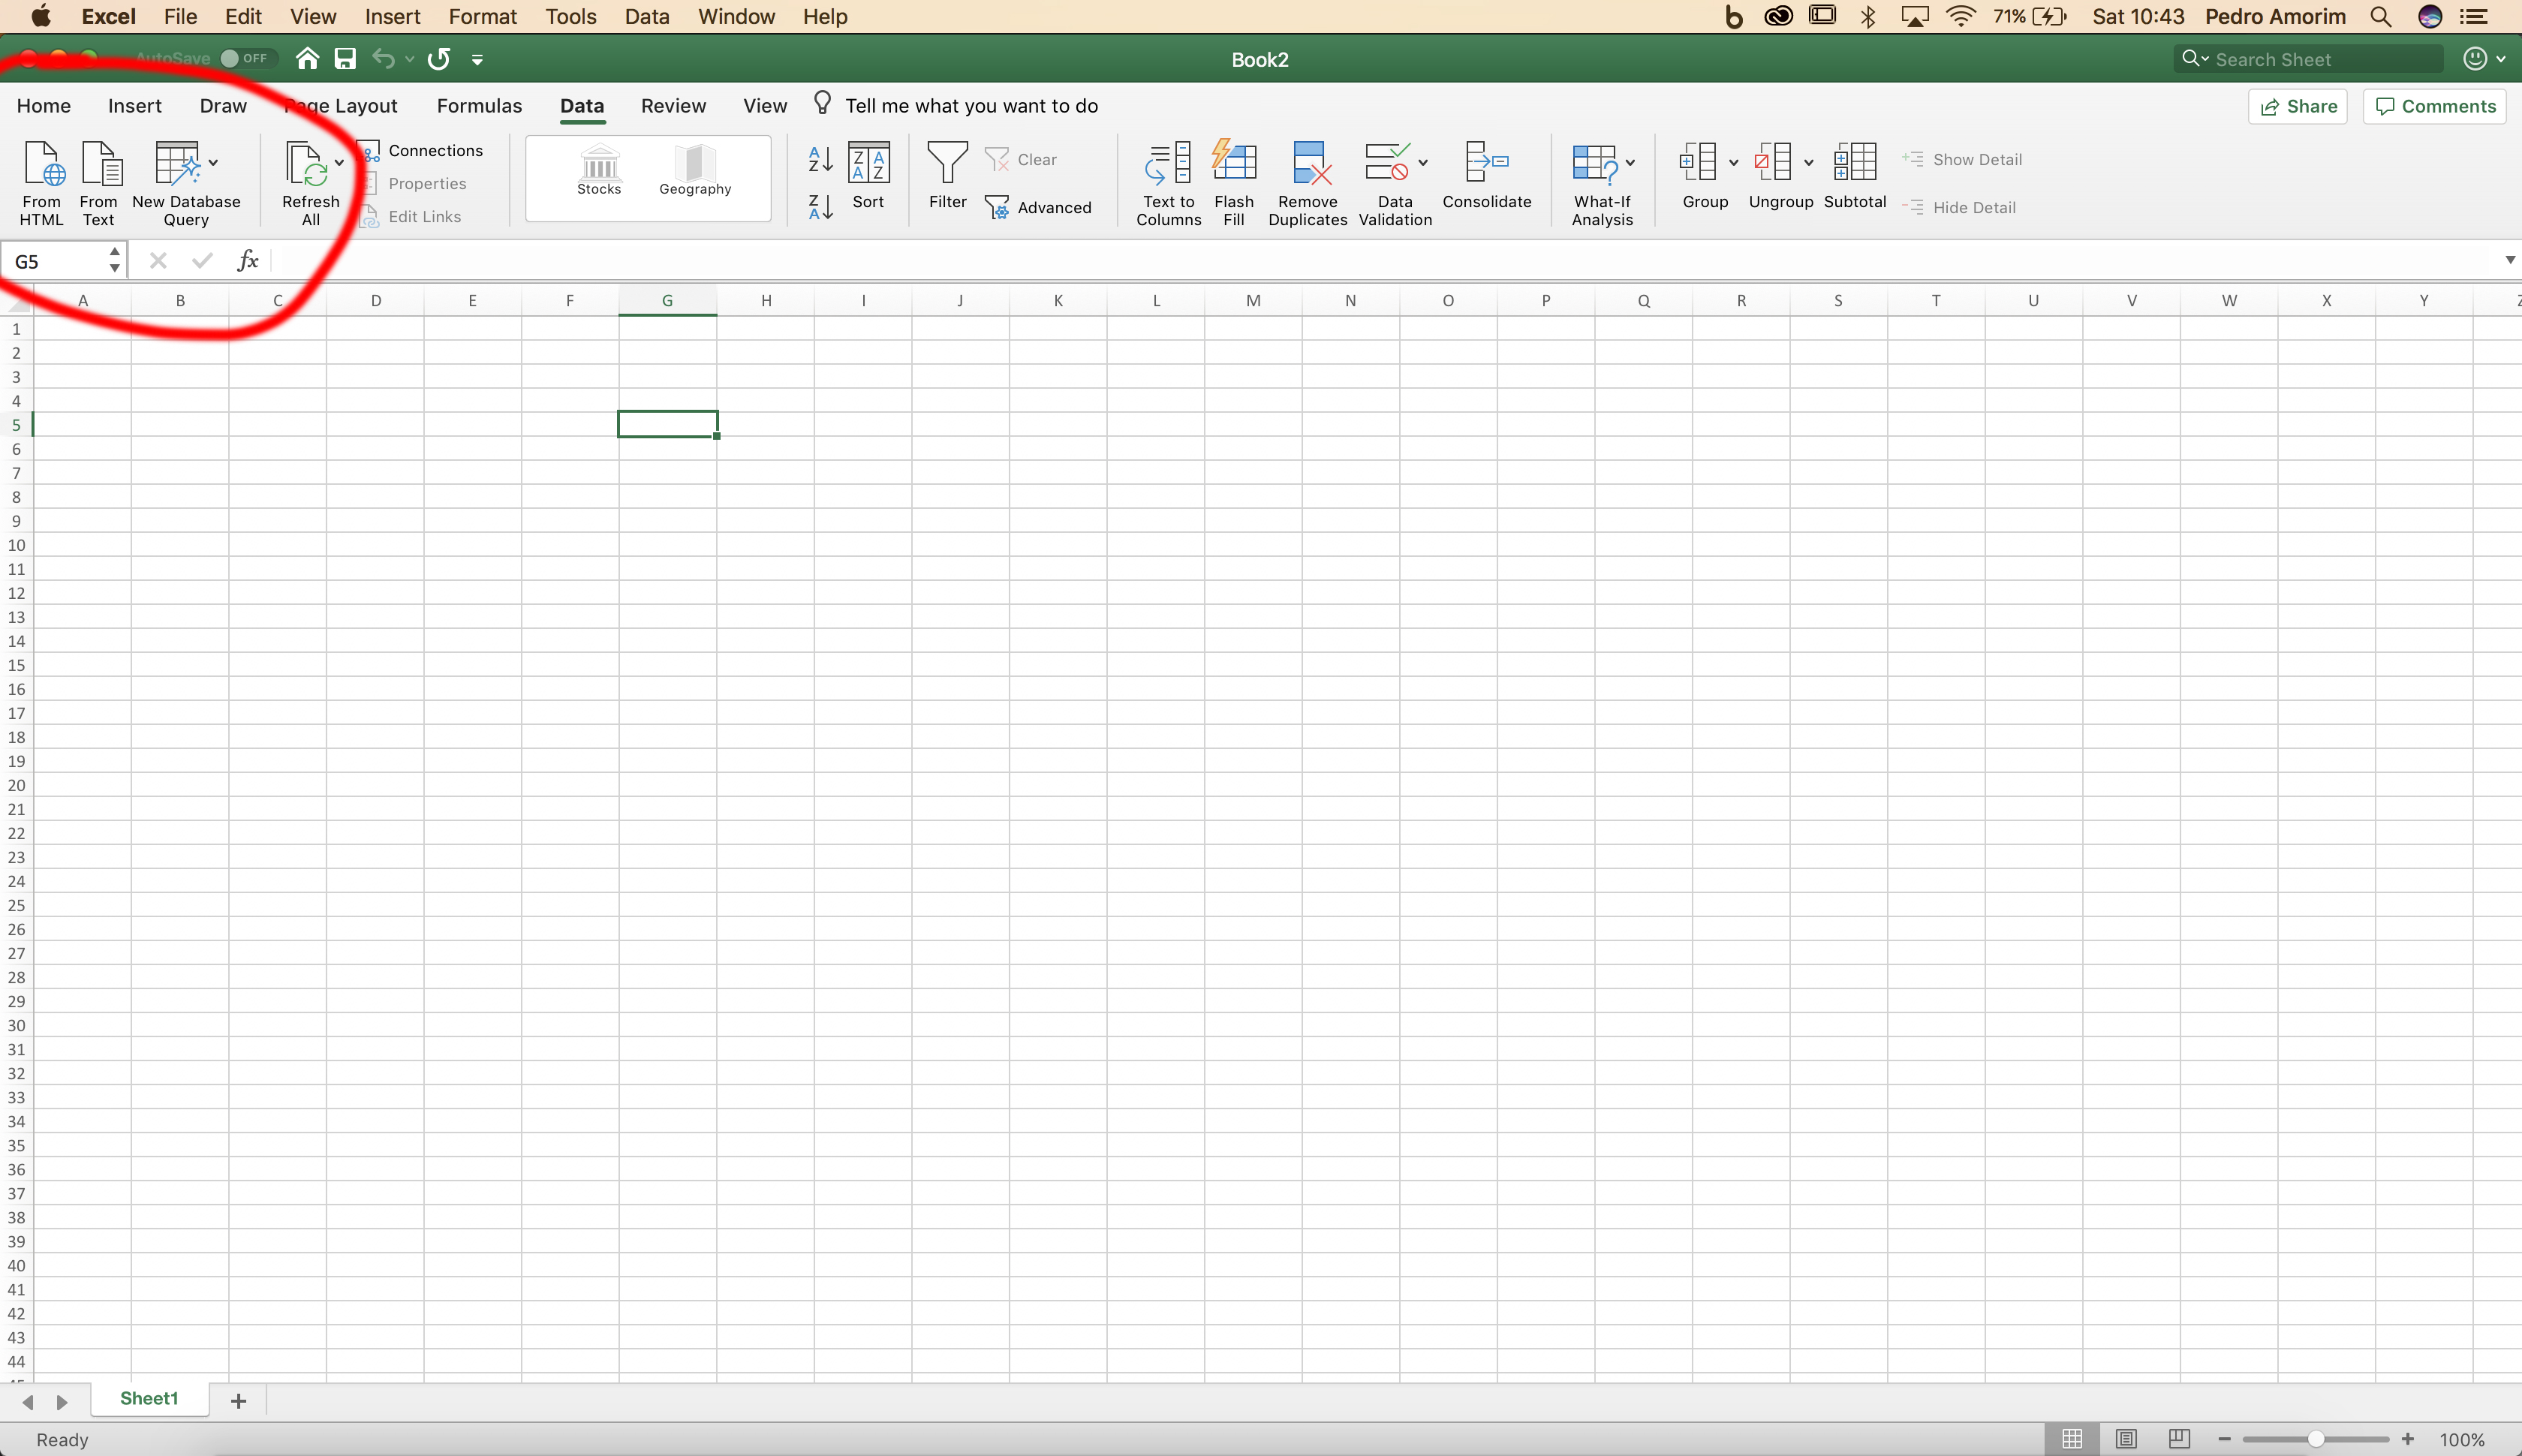Click Comments in the top right
2522x1456 pixels.
[x=2436, y=106]
